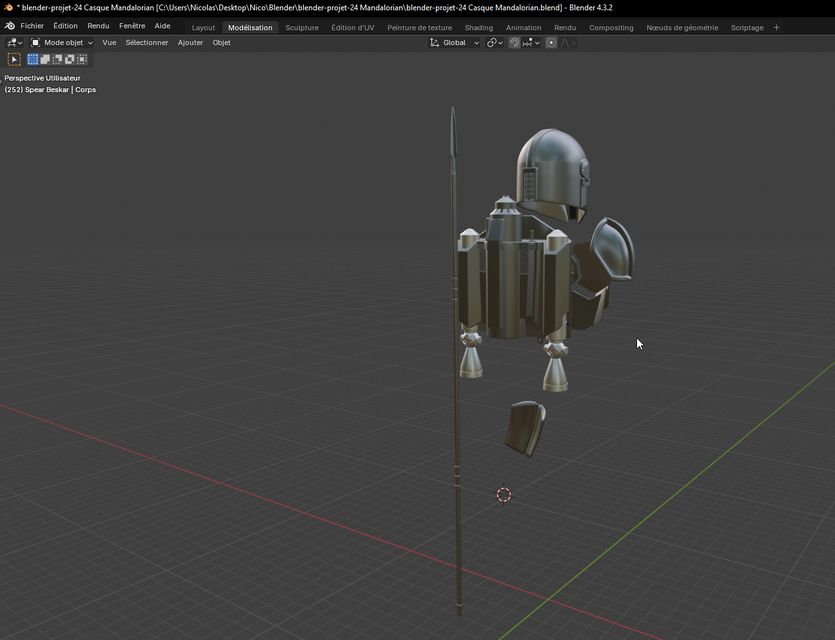Viewport: 835px width, 640px height.
Task: Open the snapping options dropdown arrow
Action: (x=536, y=42)
